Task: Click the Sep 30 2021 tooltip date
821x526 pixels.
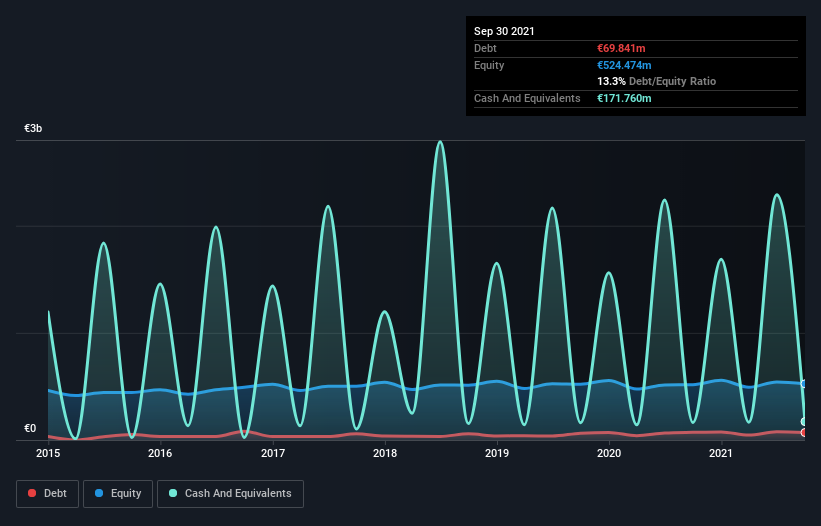Action: [x=504, y=31]
